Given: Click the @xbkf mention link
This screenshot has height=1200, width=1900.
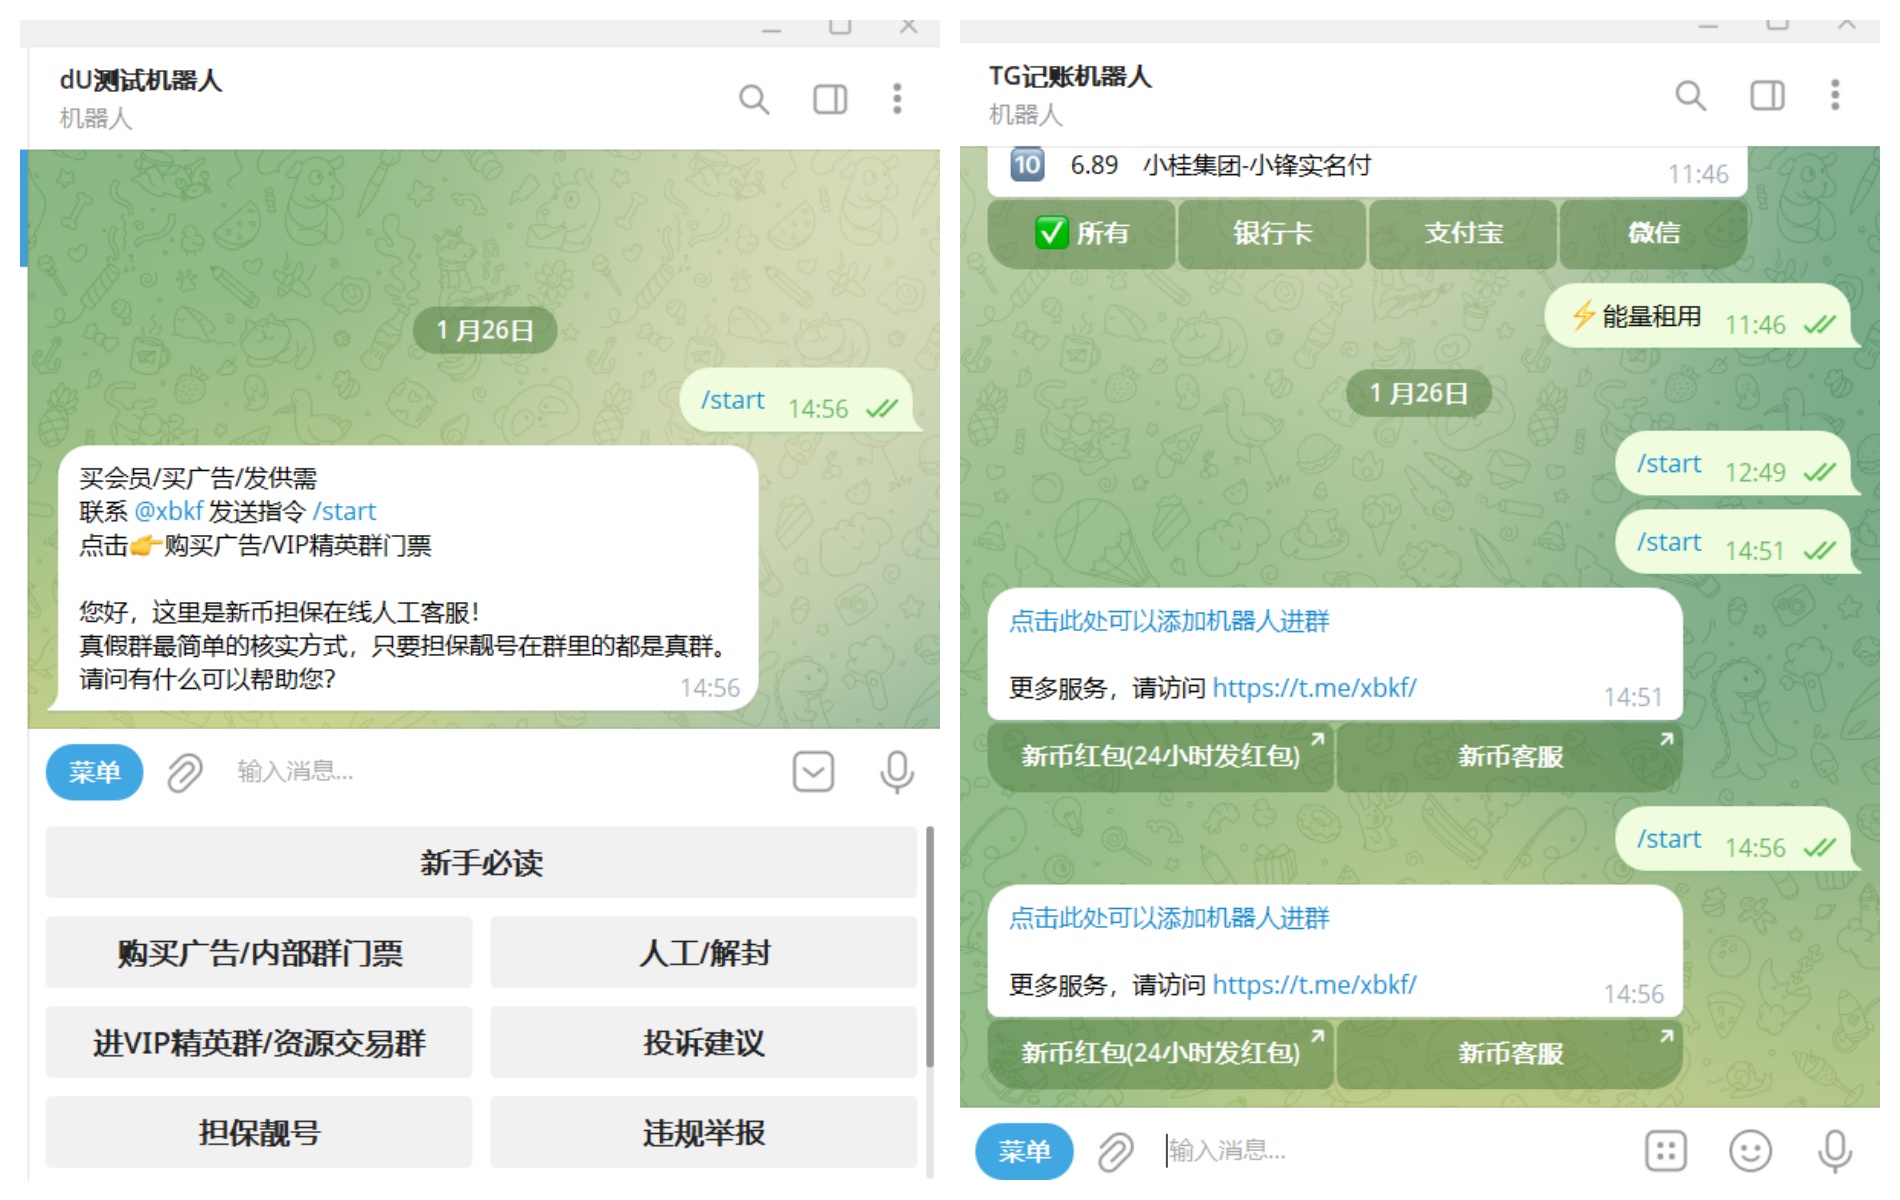Looking at the screenshot, I should (169, 512).
